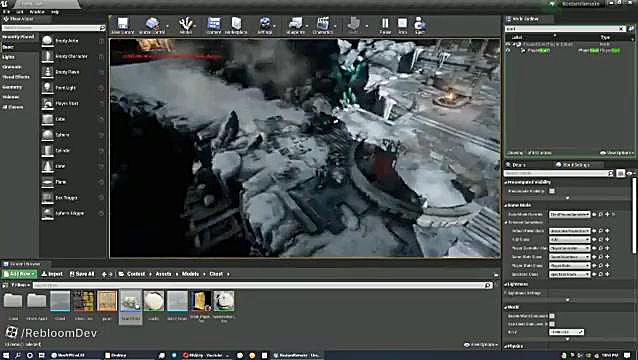Open the Blueprints toolbar icon
Viewport: 638px width, 360px height.
295,26
